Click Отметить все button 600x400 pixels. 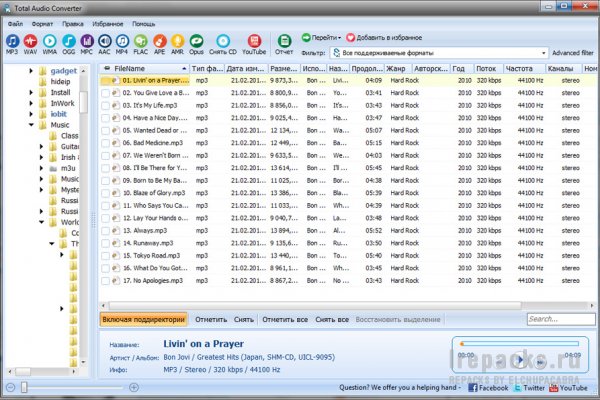coord(285,319)
